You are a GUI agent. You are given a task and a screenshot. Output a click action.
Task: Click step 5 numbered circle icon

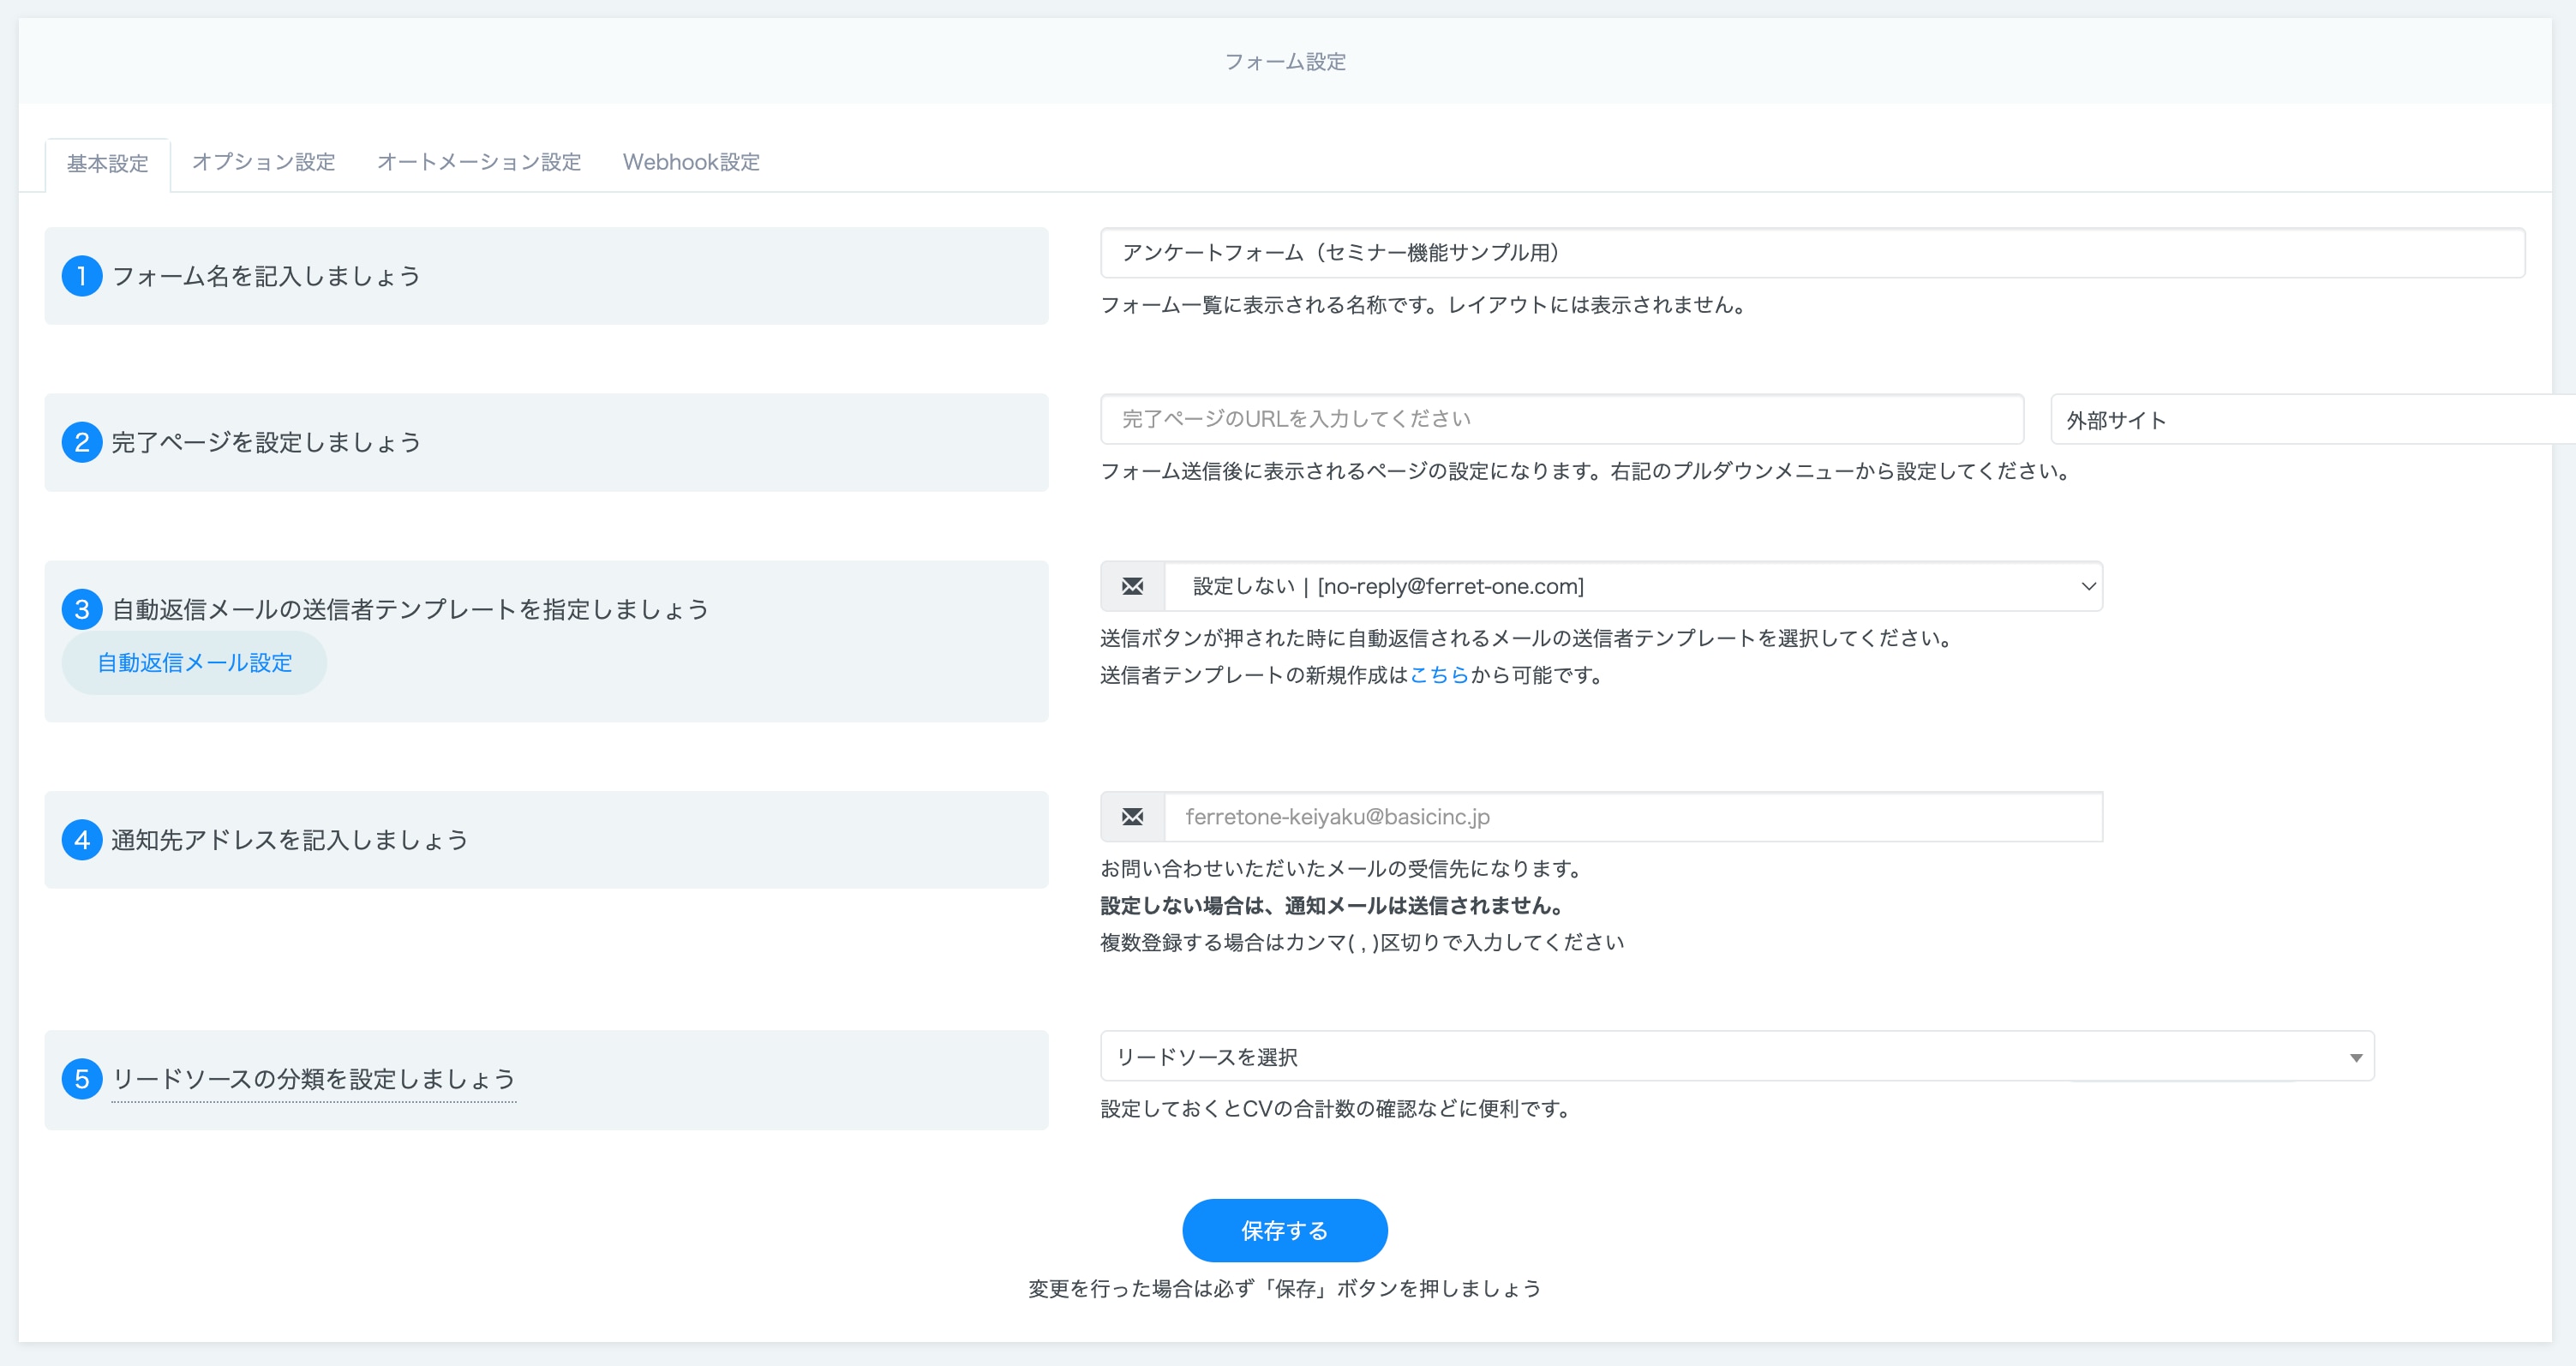pyautogui.click(x=82, y=1079)
